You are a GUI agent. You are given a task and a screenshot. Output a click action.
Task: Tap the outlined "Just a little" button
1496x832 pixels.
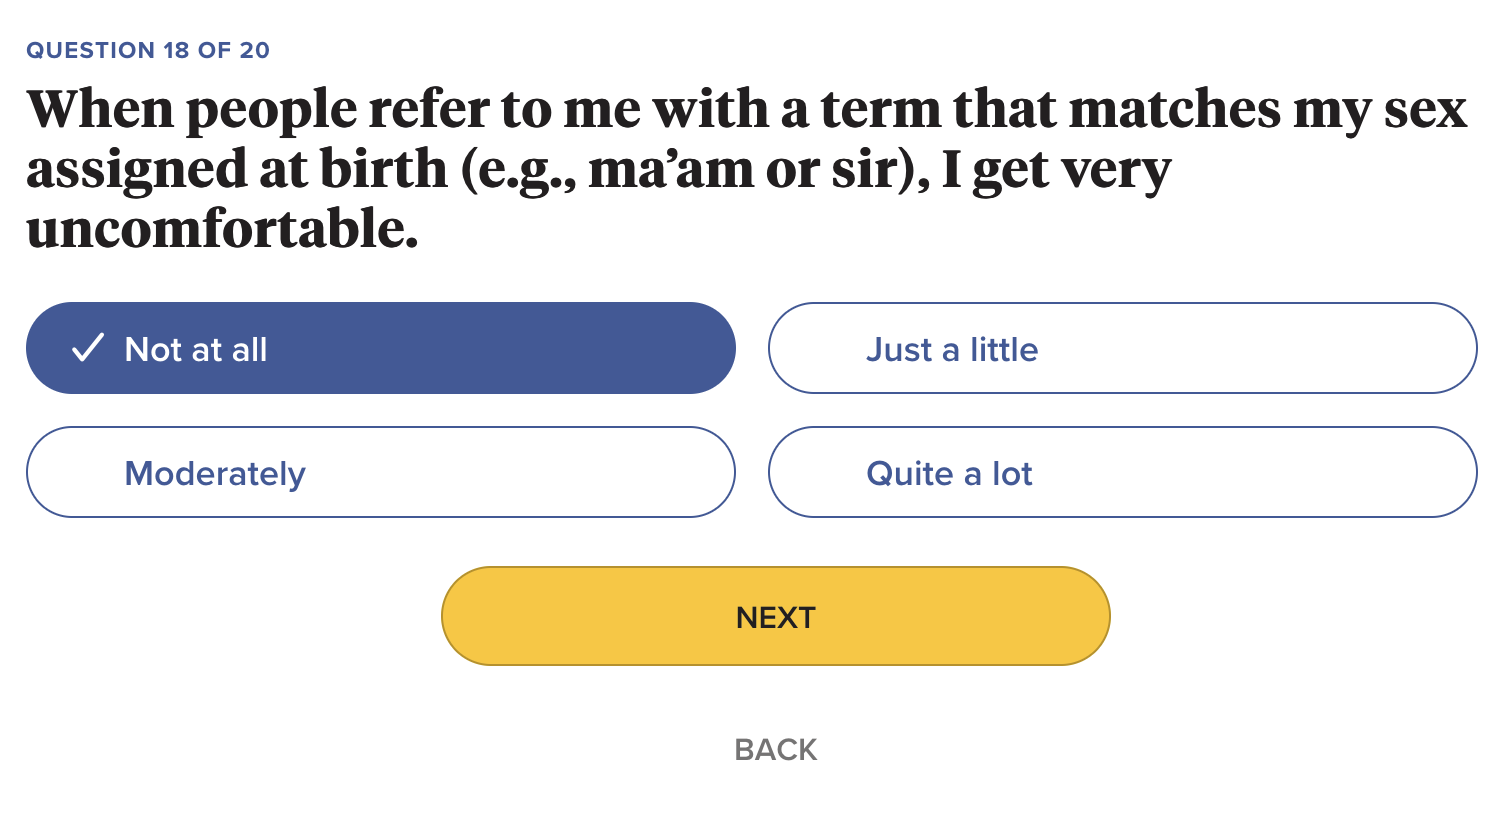click(1122, 348)
